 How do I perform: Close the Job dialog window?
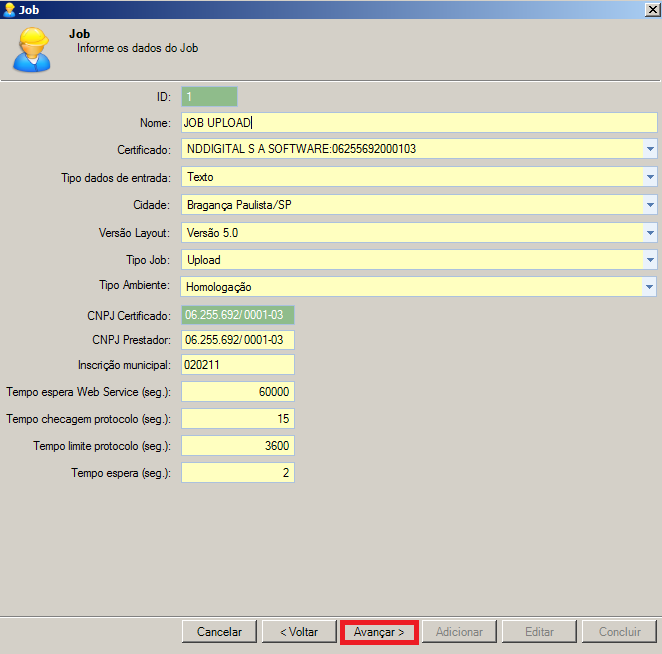coord(650,9)
